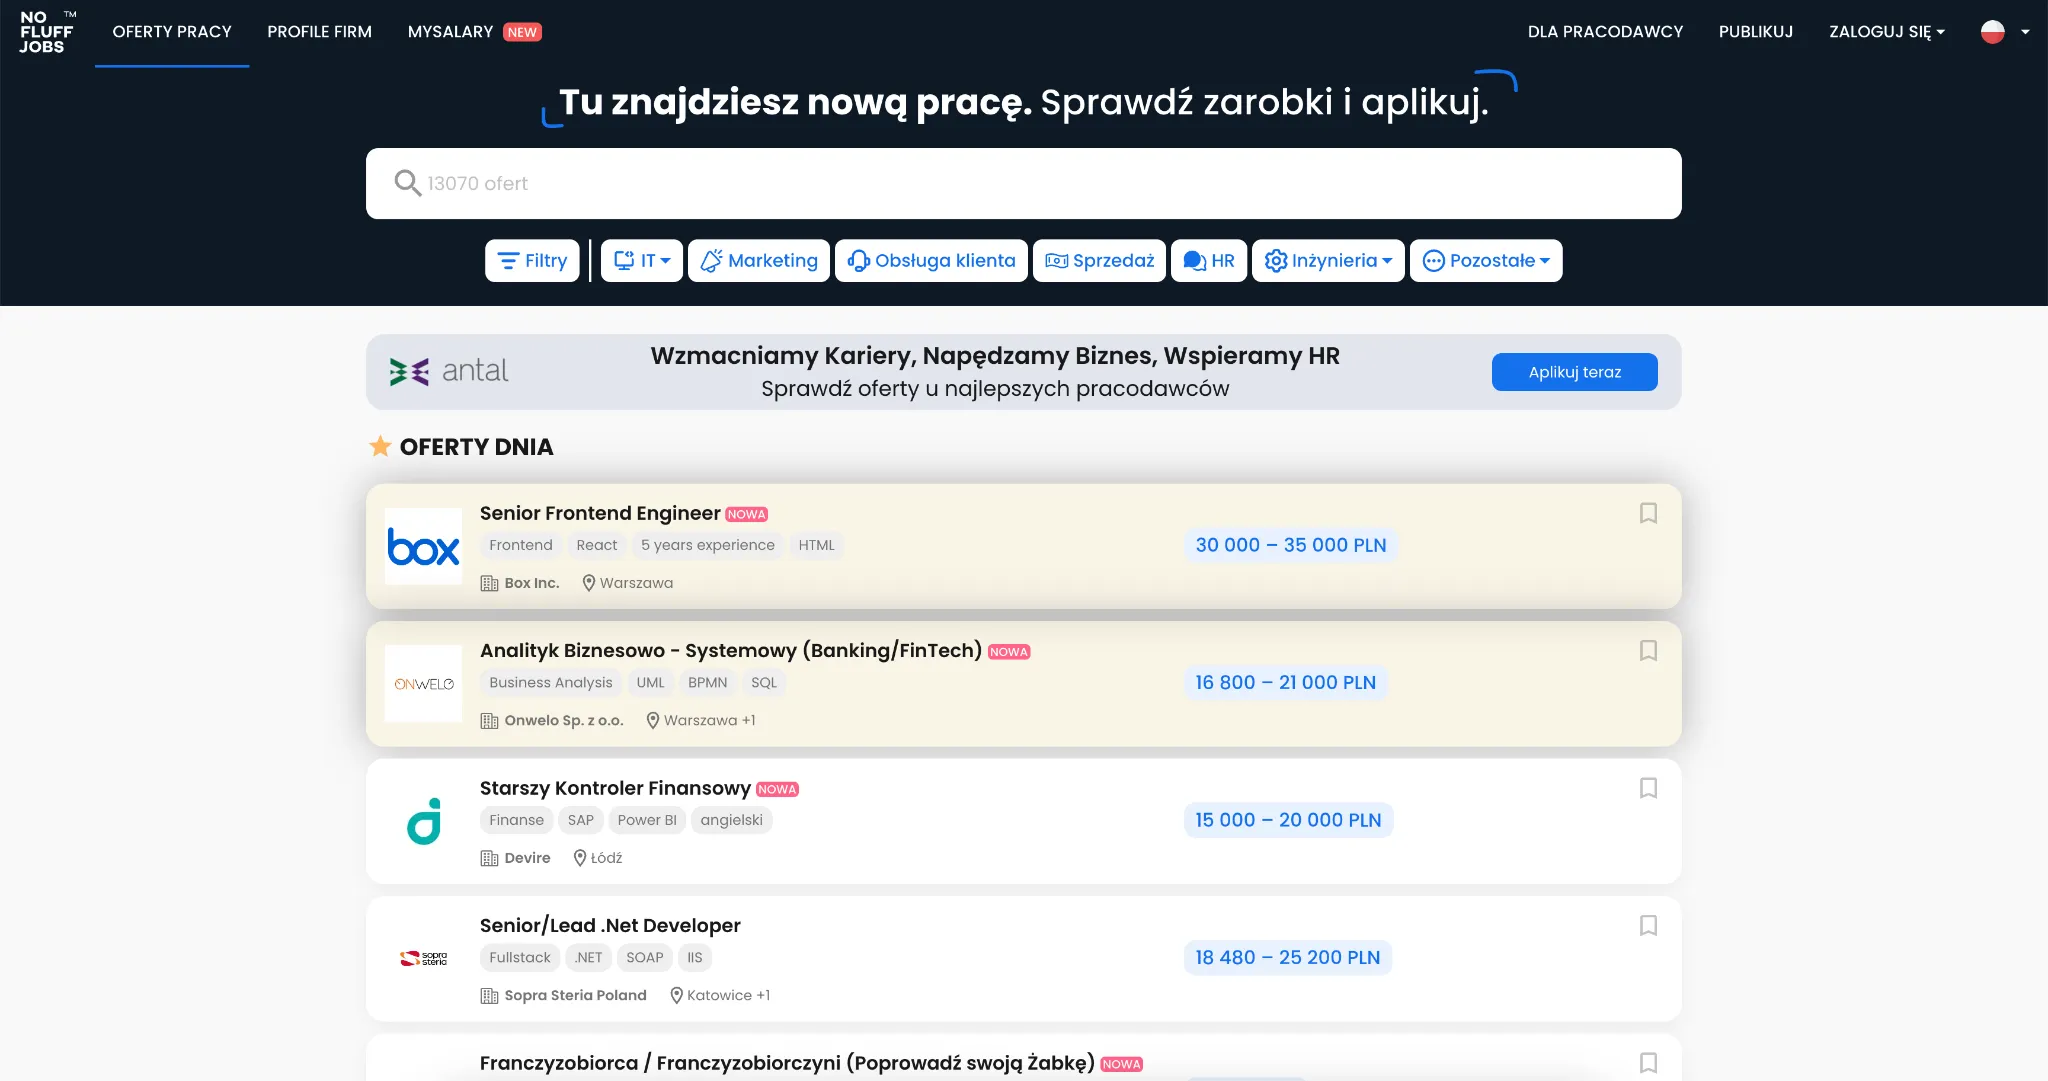Click the IIS skill tag
2048x1081 pixels.
pos(695,958)
